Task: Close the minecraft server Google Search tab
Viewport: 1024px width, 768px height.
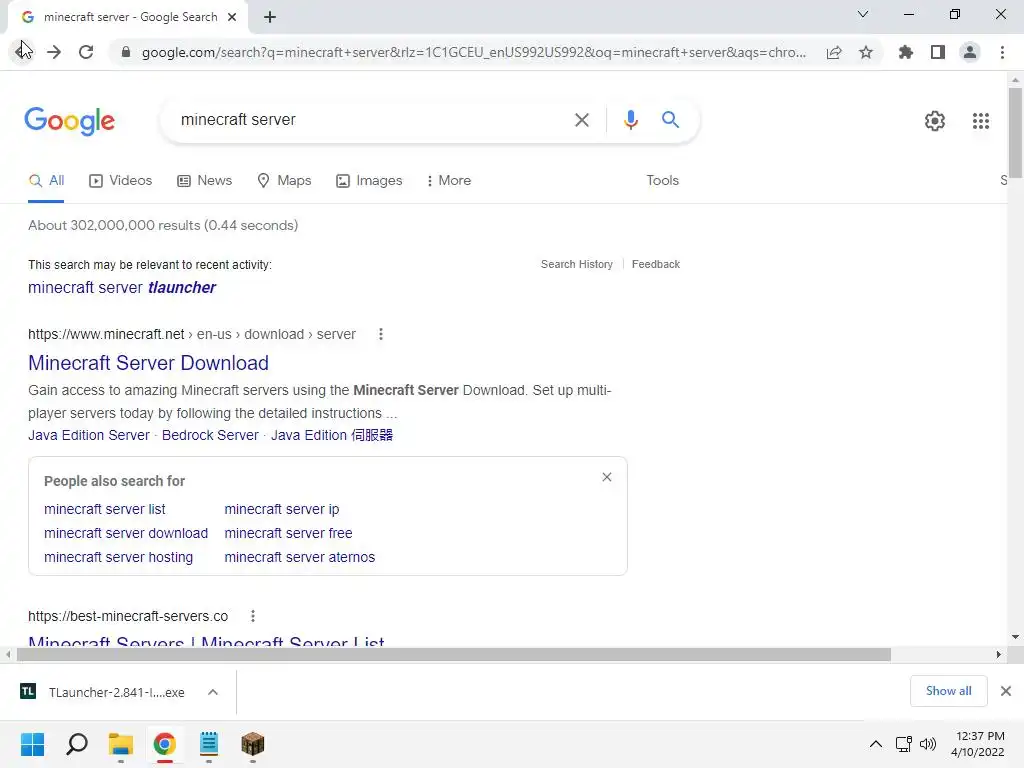Action: pos(232,17)
